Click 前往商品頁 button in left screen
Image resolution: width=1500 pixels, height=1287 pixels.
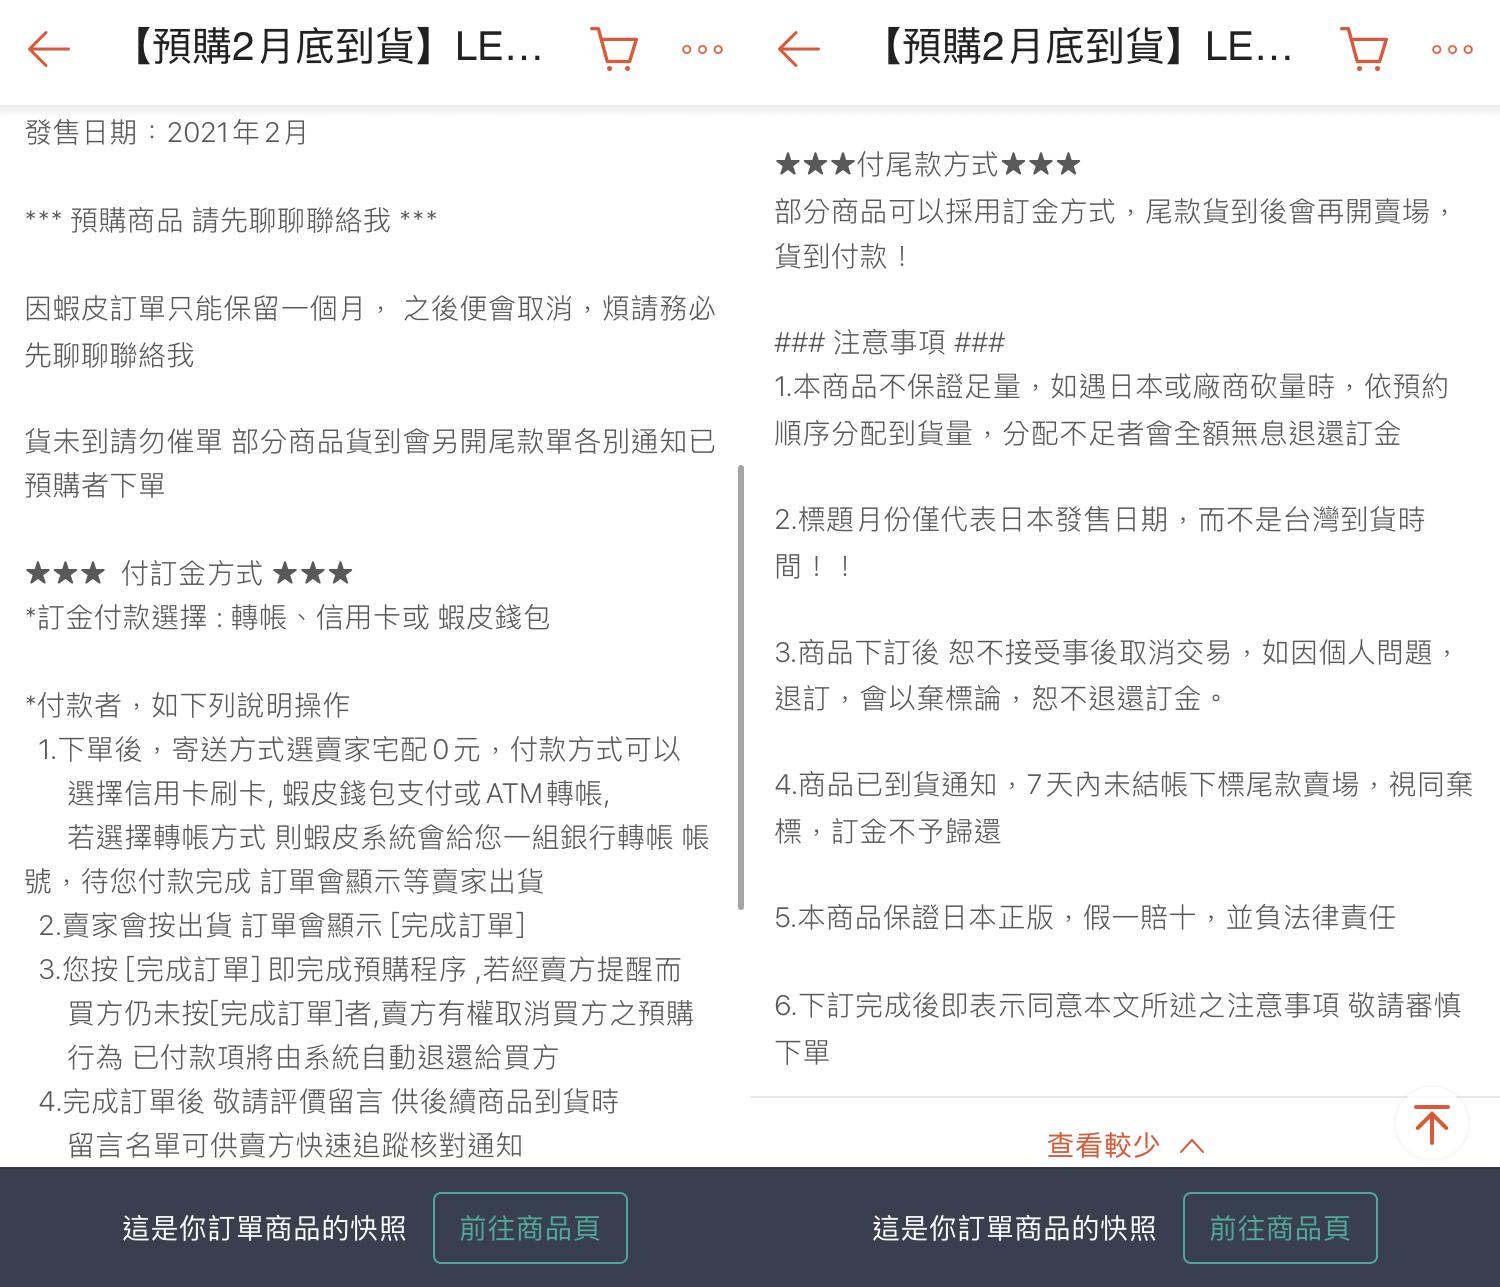pyautogui.click(x=530, y=1228)
